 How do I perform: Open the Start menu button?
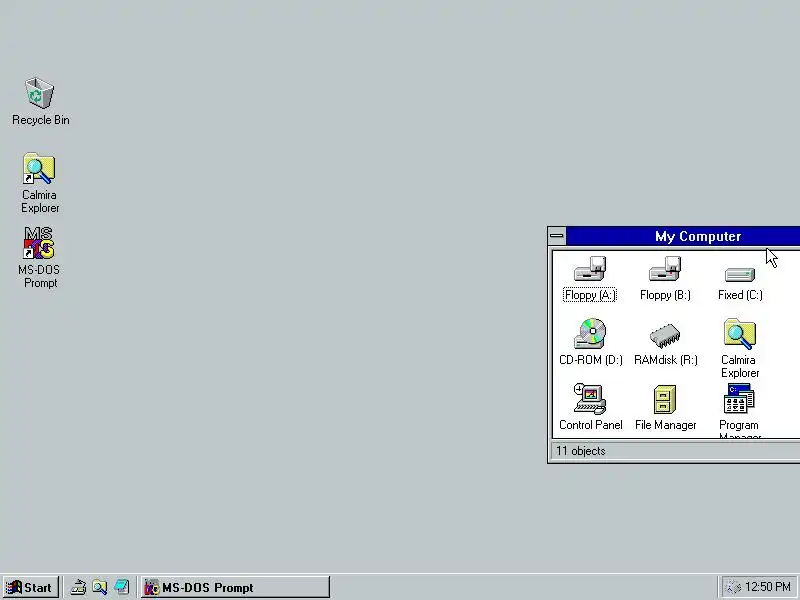click(x=31, y=587)
